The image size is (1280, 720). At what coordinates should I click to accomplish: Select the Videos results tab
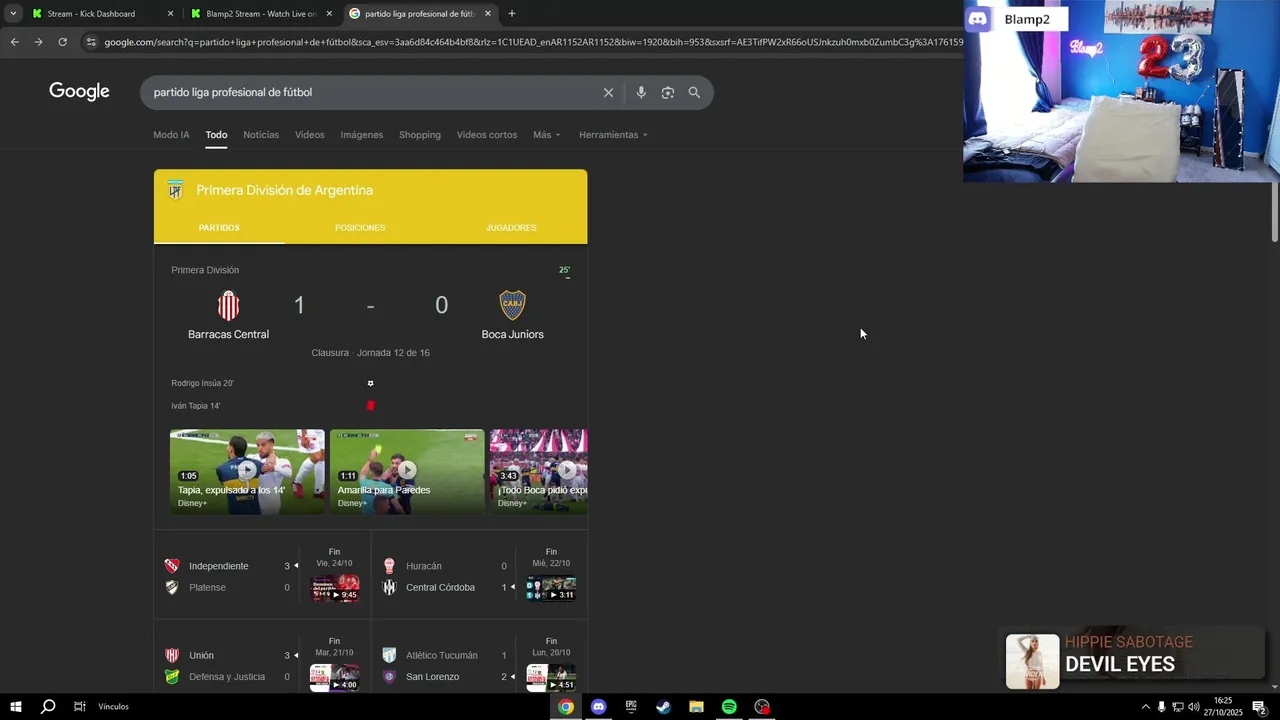(310, 135)
